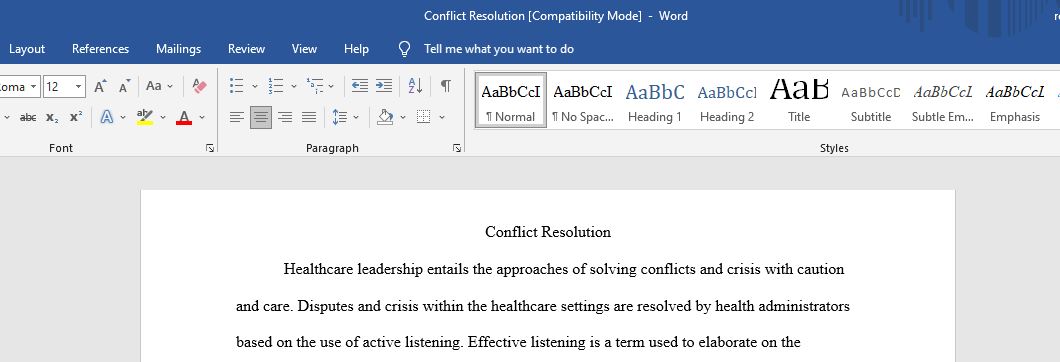Expand the Text Effects dropdown arrow

(123, 117)
